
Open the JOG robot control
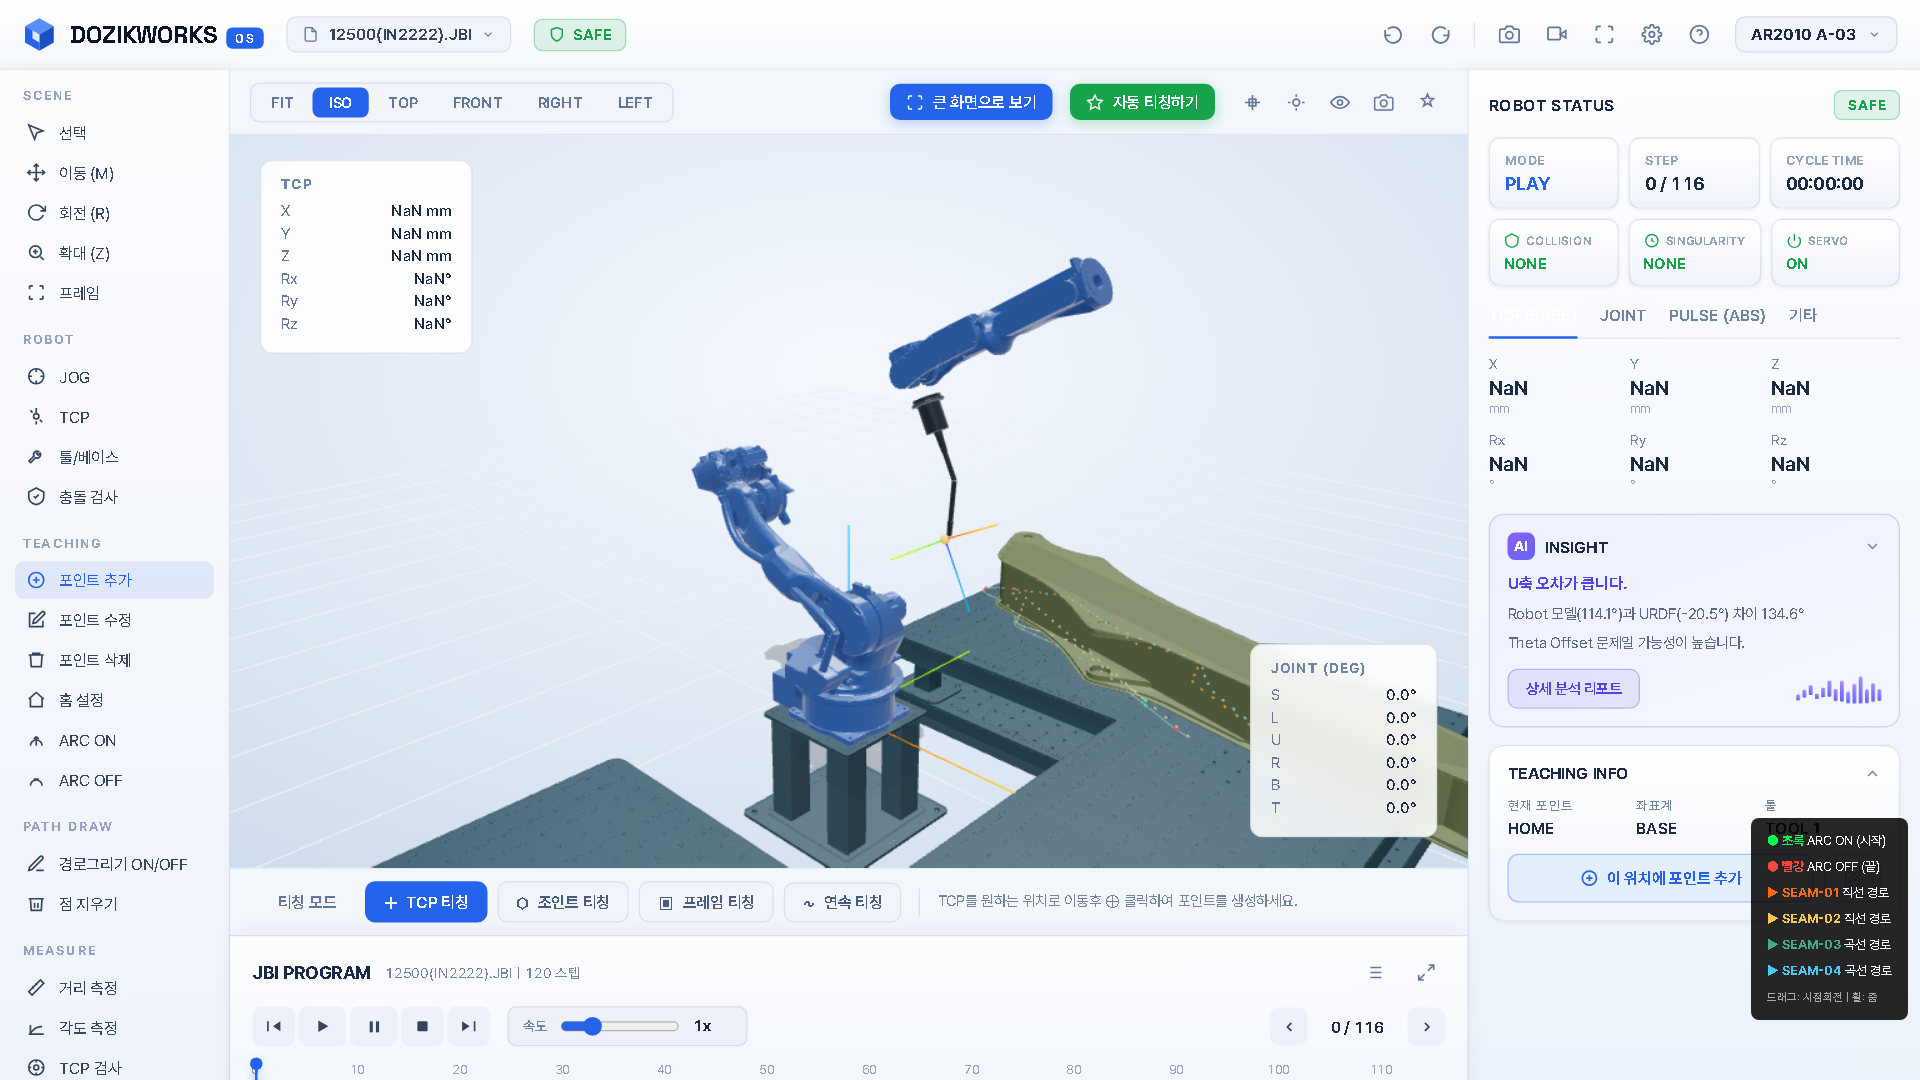coord(115,377)
